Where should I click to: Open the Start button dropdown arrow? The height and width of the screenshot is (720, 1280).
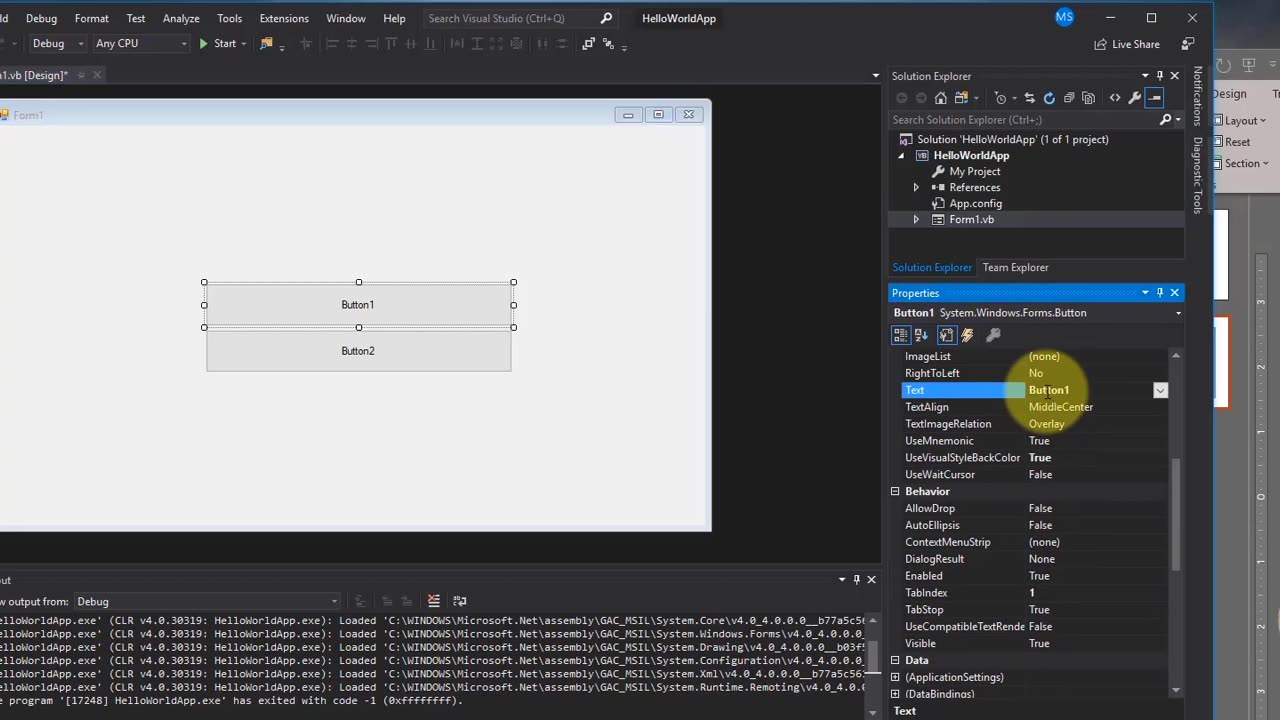click(x=245, y=44)
